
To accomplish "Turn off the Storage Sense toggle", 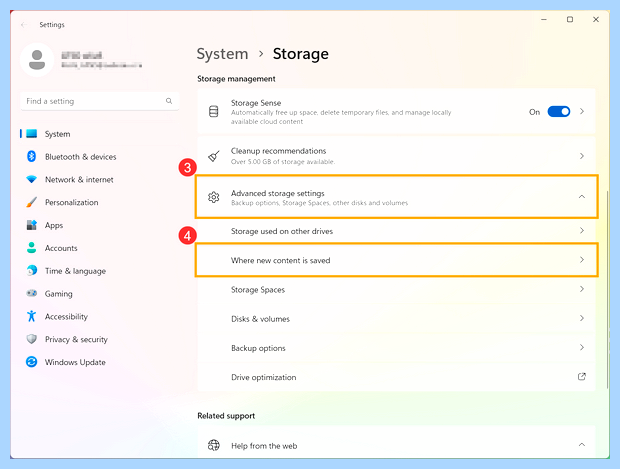I will [558, 112].
